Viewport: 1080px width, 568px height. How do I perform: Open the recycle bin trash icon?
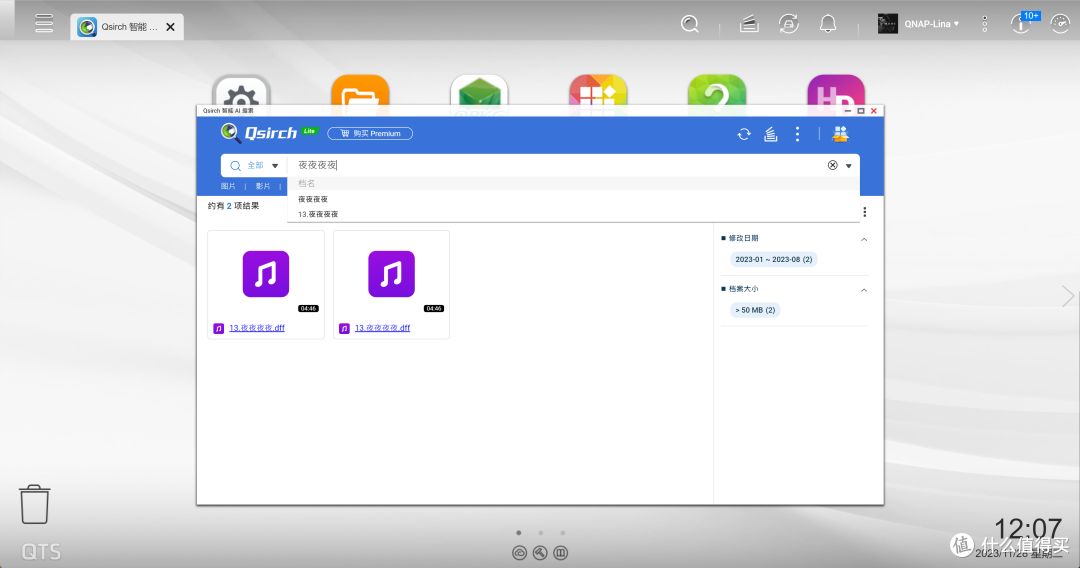(34, 505)
